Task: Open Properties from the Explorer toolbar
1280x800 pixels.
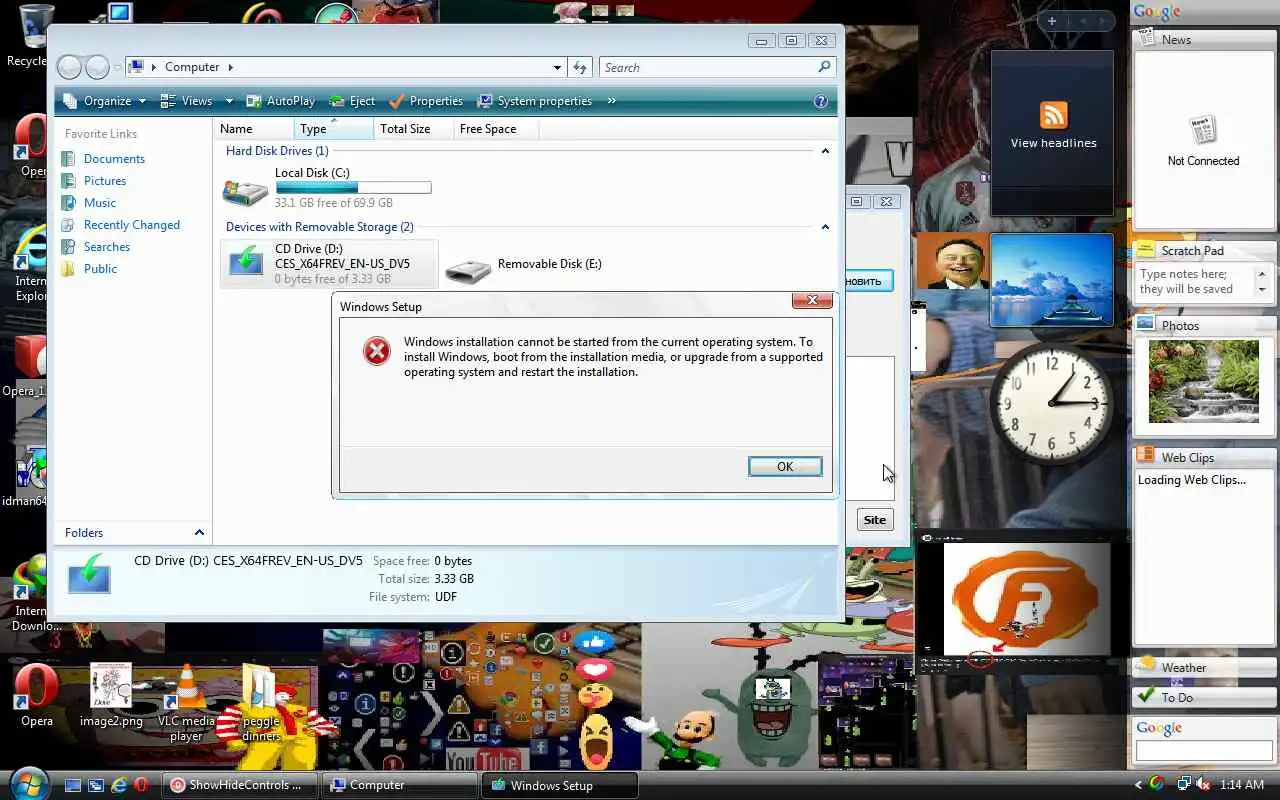Action: [x=426, y=101]
